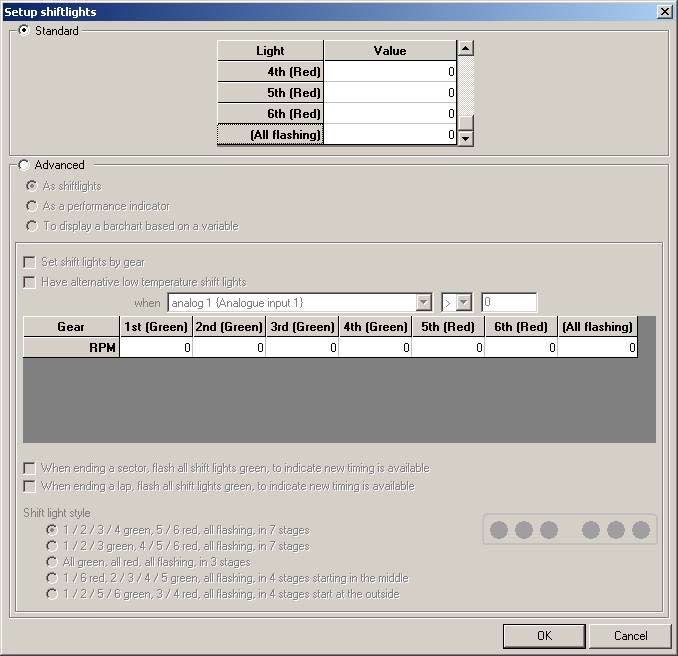
Task: Open the analog 1 input dropdown
Action: 424,303
